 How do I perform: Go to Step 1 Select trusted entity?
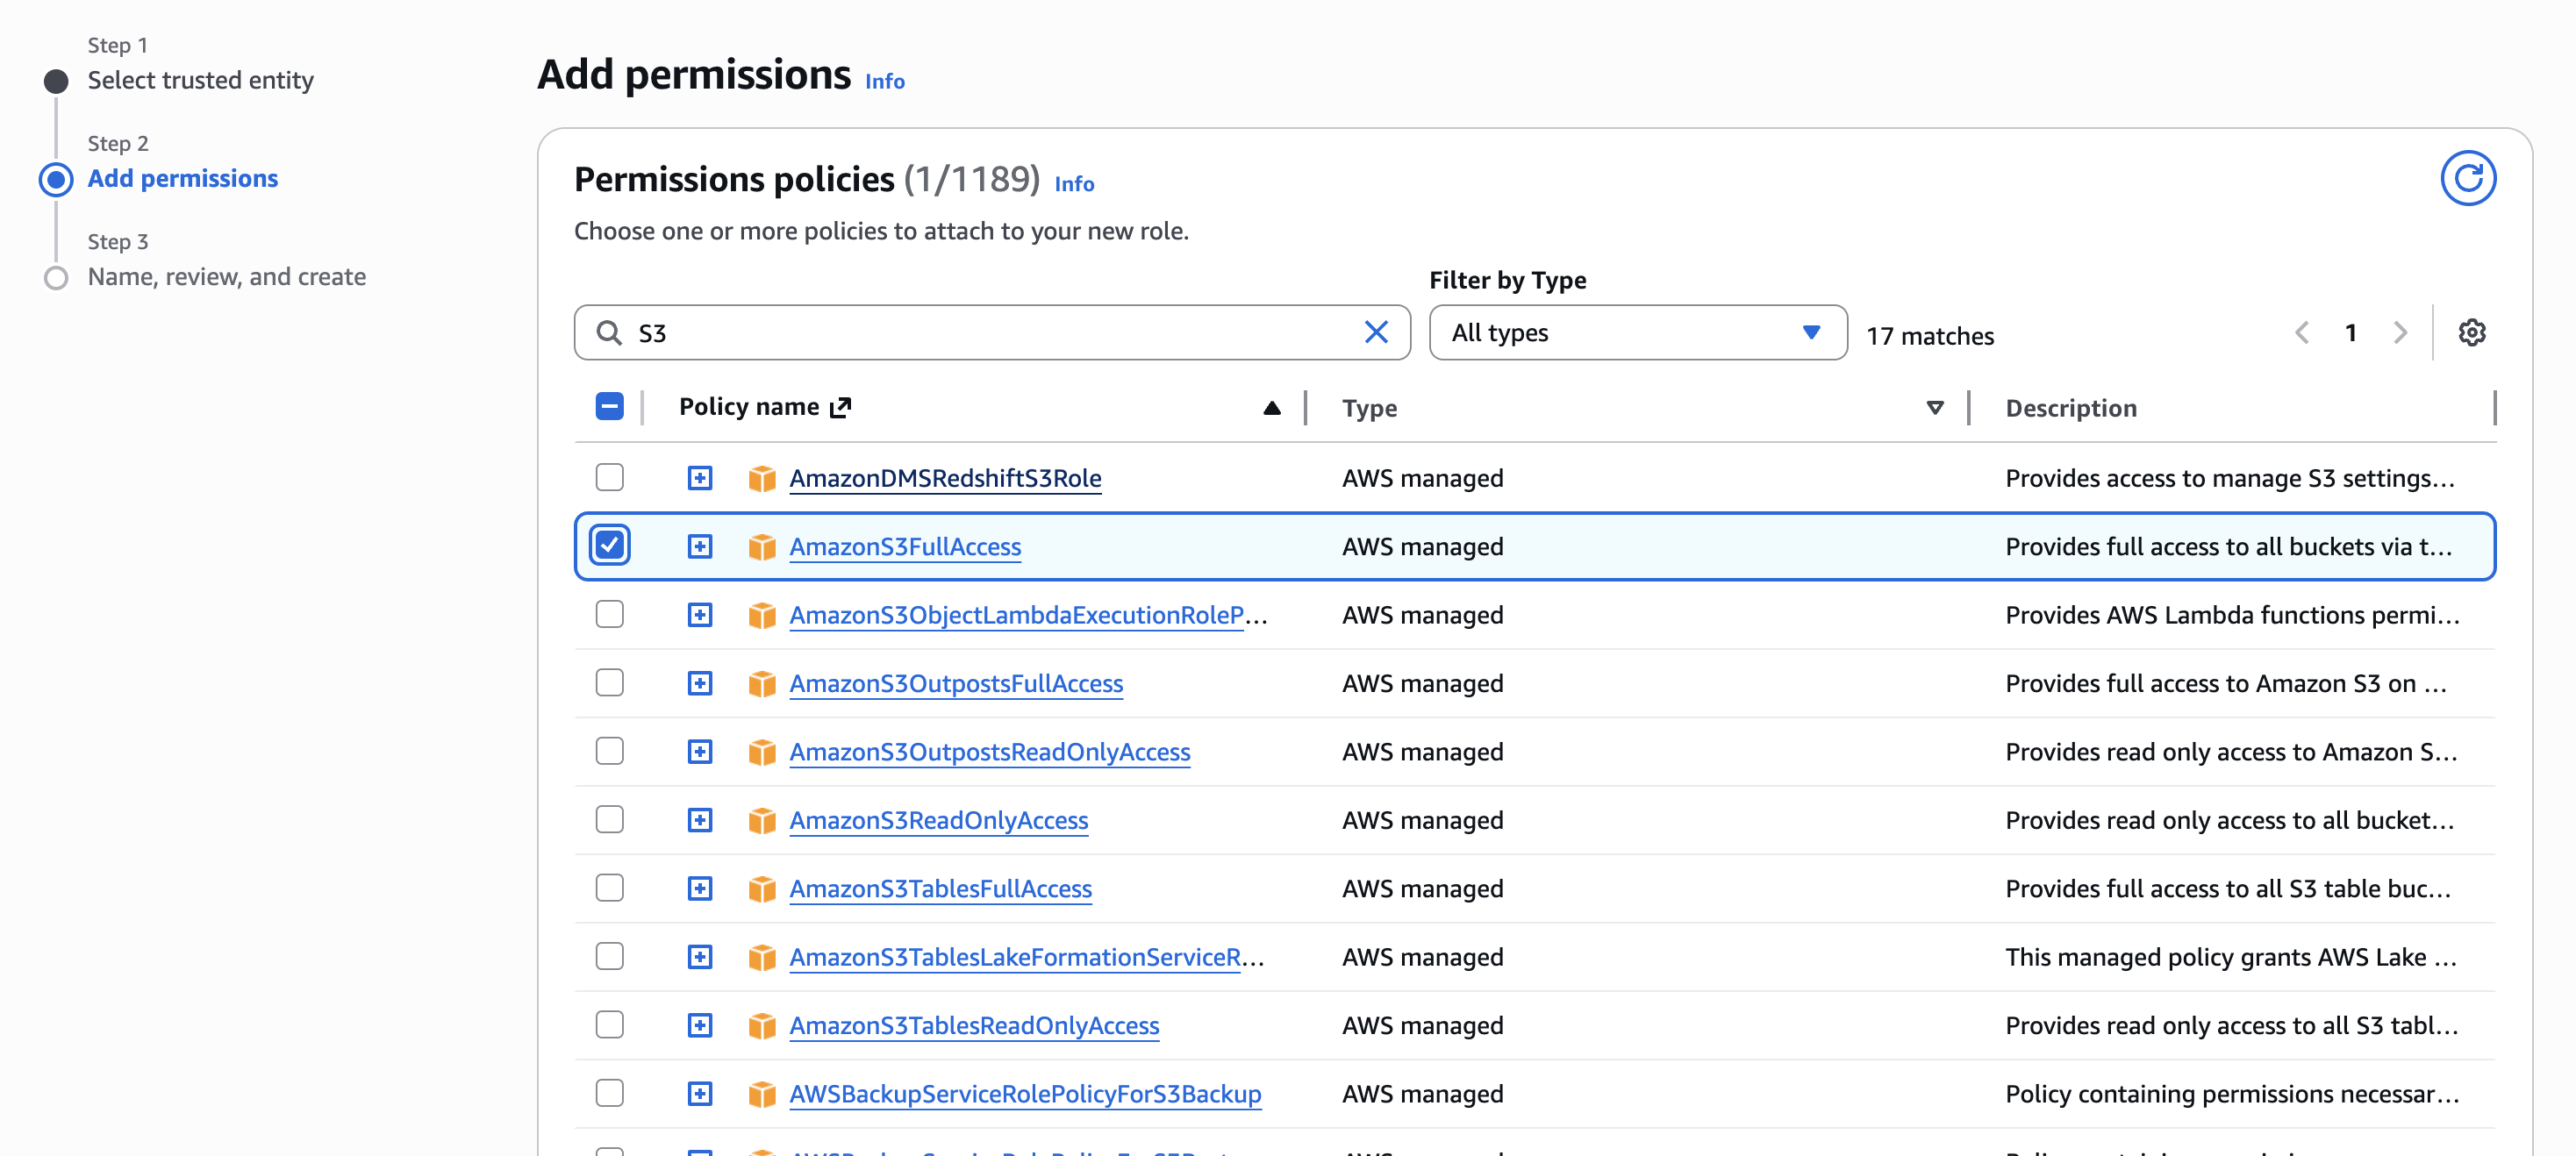[200, 80]
